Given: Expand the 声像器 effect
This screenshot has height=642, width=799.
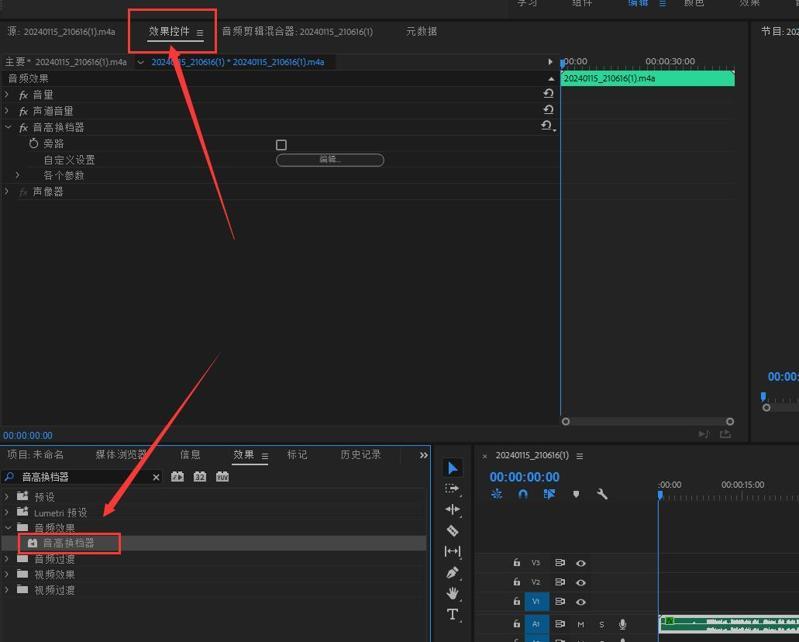Looking at the screenshot, I should (7, 191).
